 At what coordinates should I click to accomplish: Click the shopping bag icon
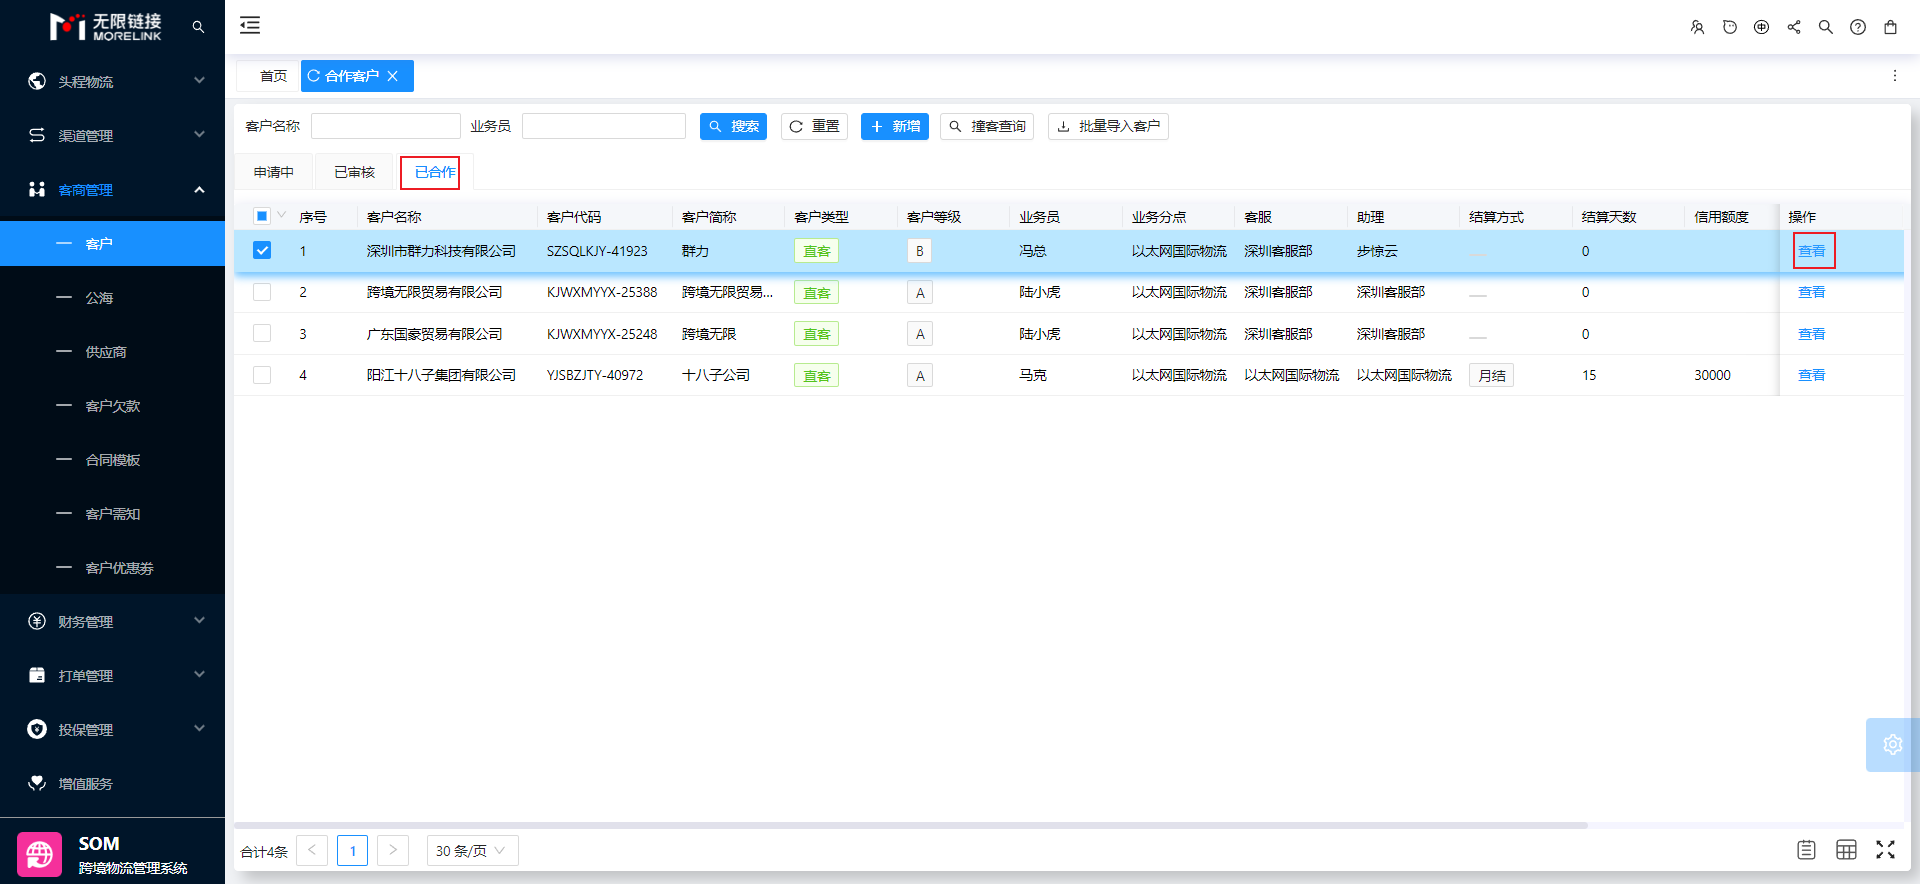(x=1890, y=27)
